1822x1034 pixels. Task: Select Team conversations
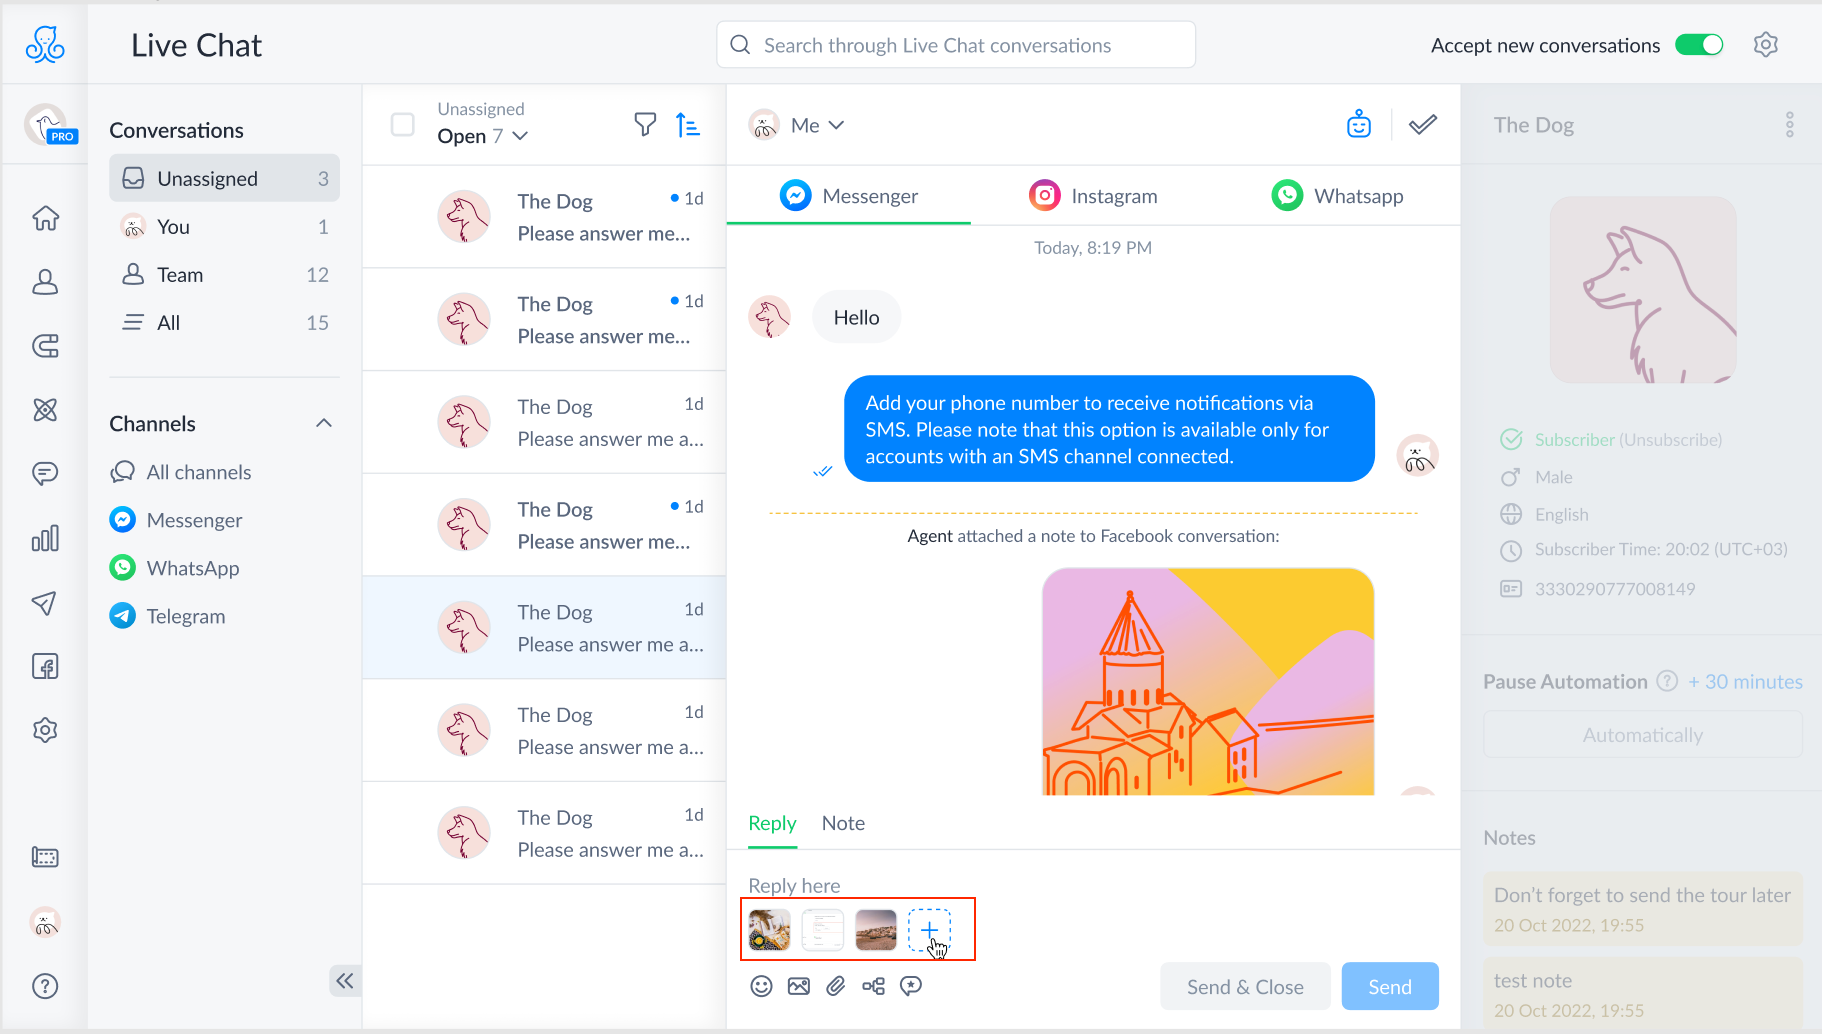point(225,275)
